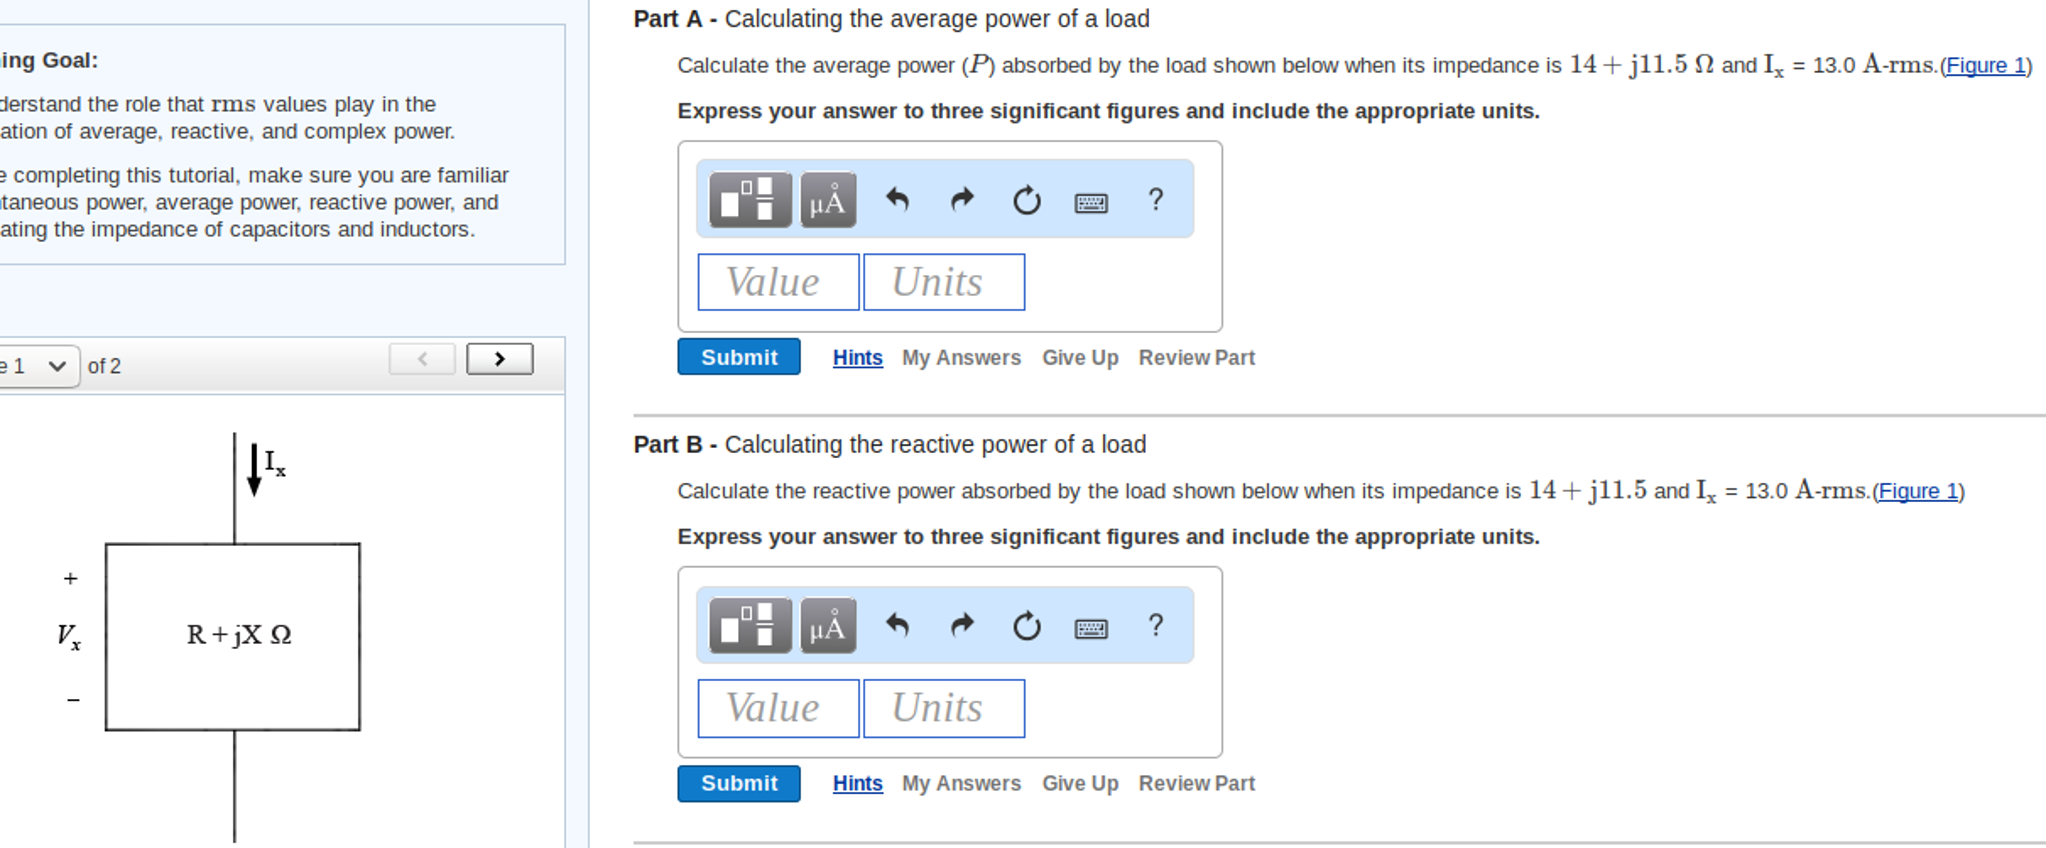The height and width of the screenshot is (848, 2046).
Task: Submit the Part B answer
Action: pyautogui.click(x=738, y=783)
